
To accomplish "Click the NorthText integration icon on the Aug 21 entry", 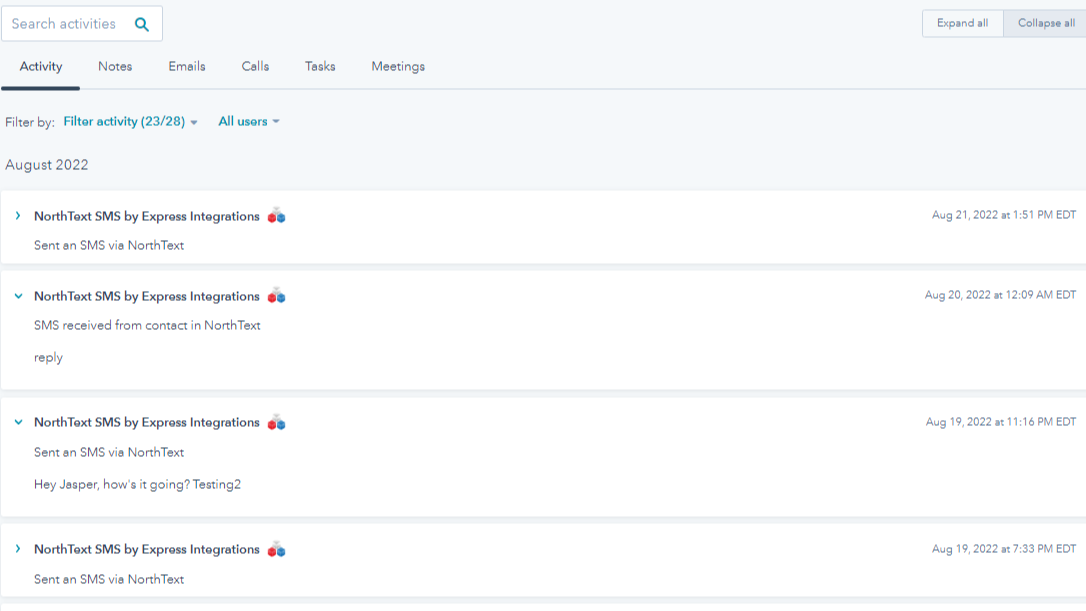I will coord(276,215).
